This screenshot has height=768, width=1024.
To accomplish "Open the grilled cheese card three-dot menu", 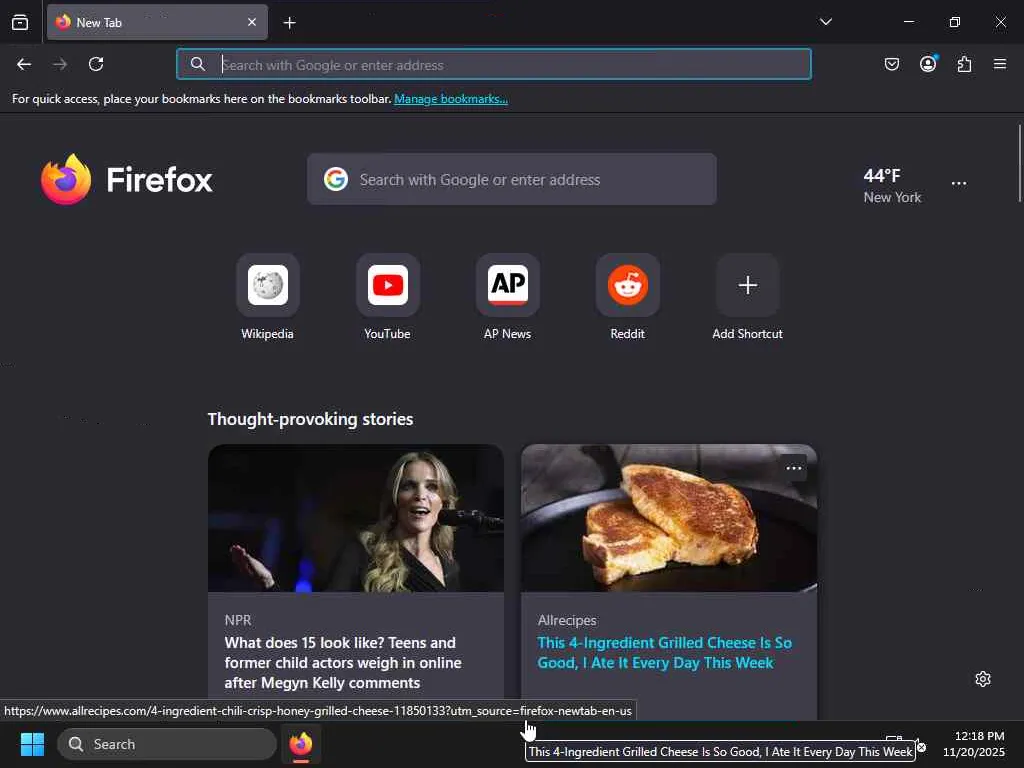I will tap(793, 468).
